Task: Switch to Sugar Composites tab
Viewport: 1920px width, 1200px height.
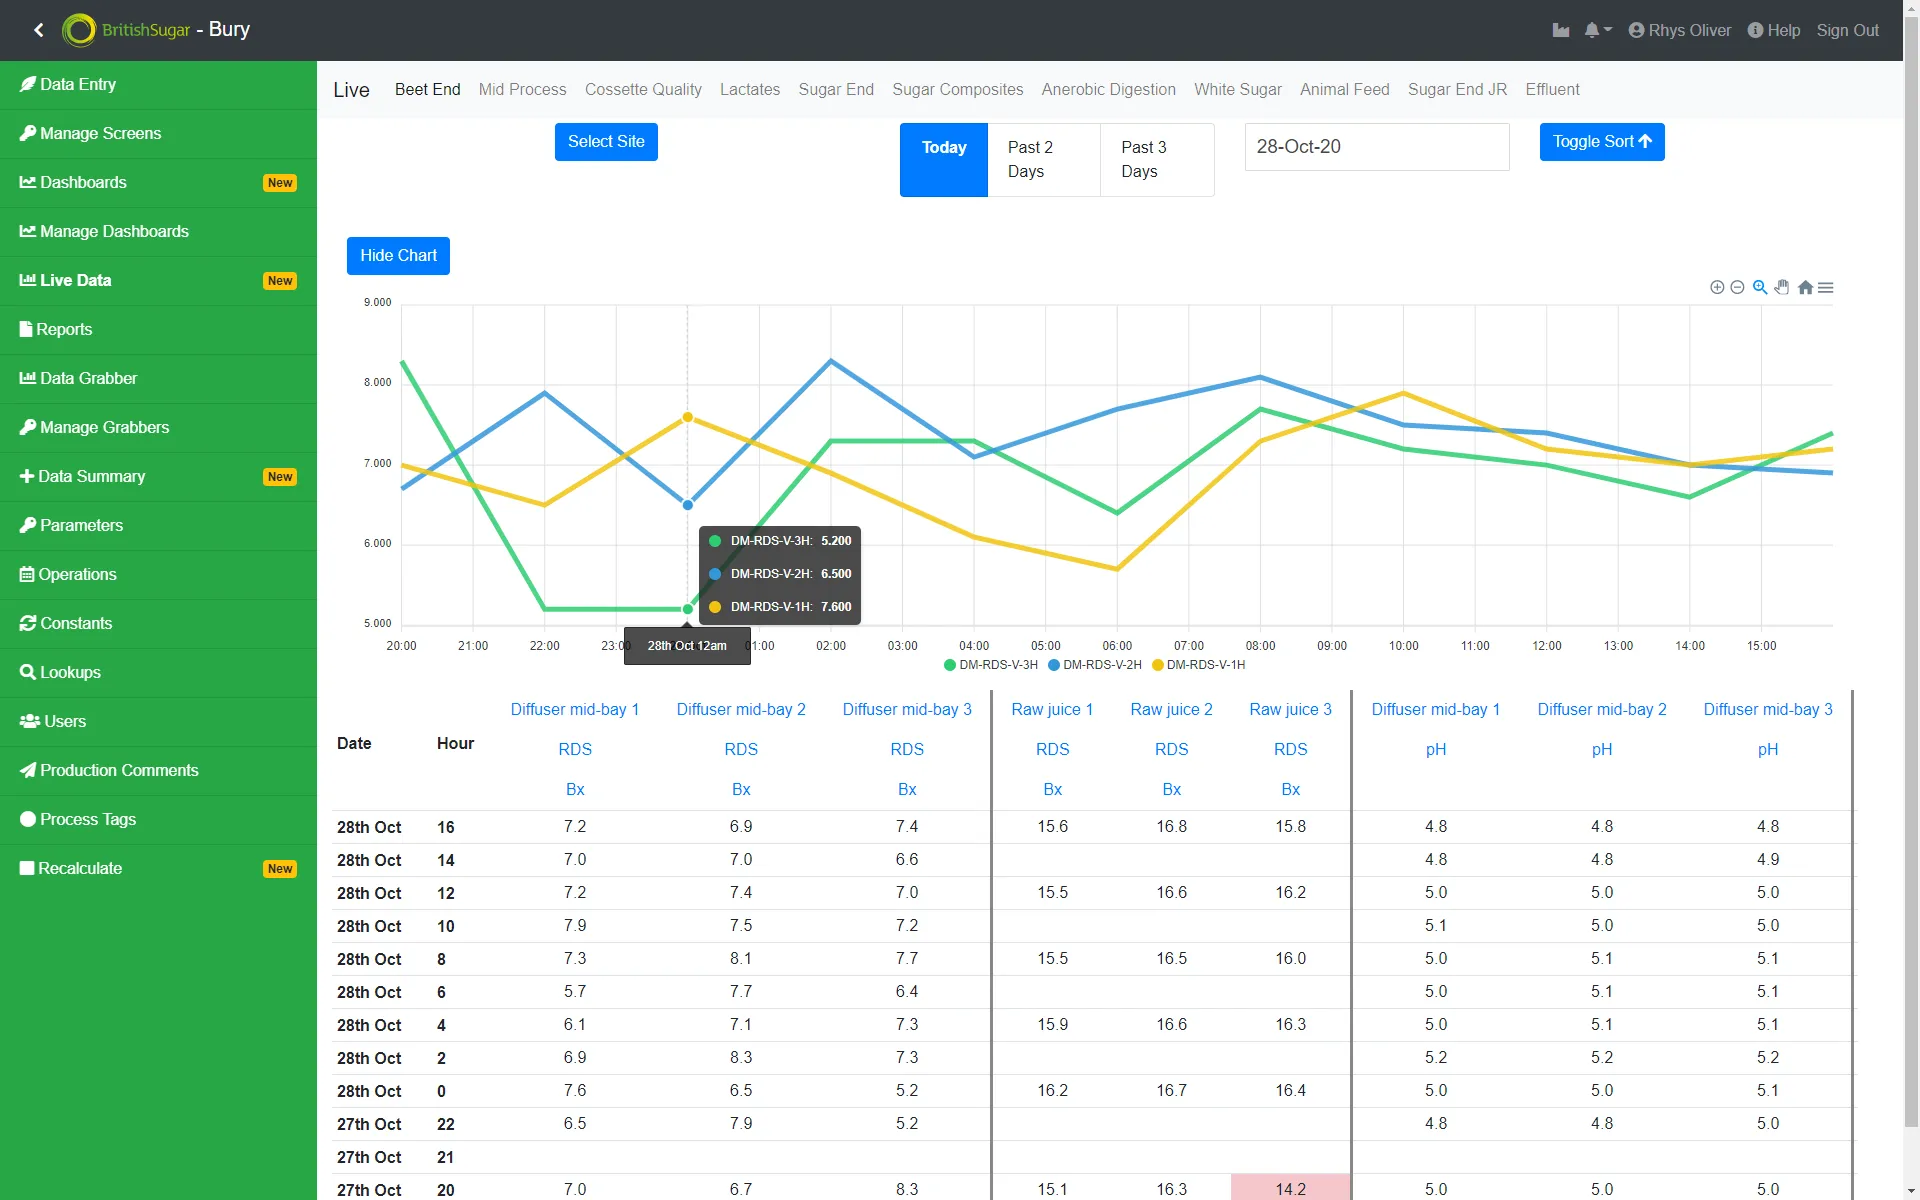Action: coord(957,90)
